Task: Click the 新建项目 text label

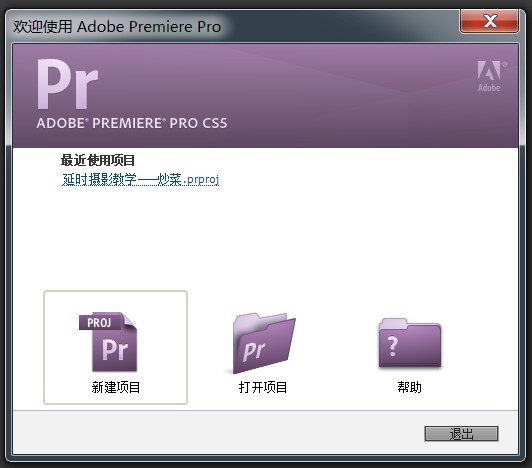Action: pyautogui.click(x=116, y=387)
